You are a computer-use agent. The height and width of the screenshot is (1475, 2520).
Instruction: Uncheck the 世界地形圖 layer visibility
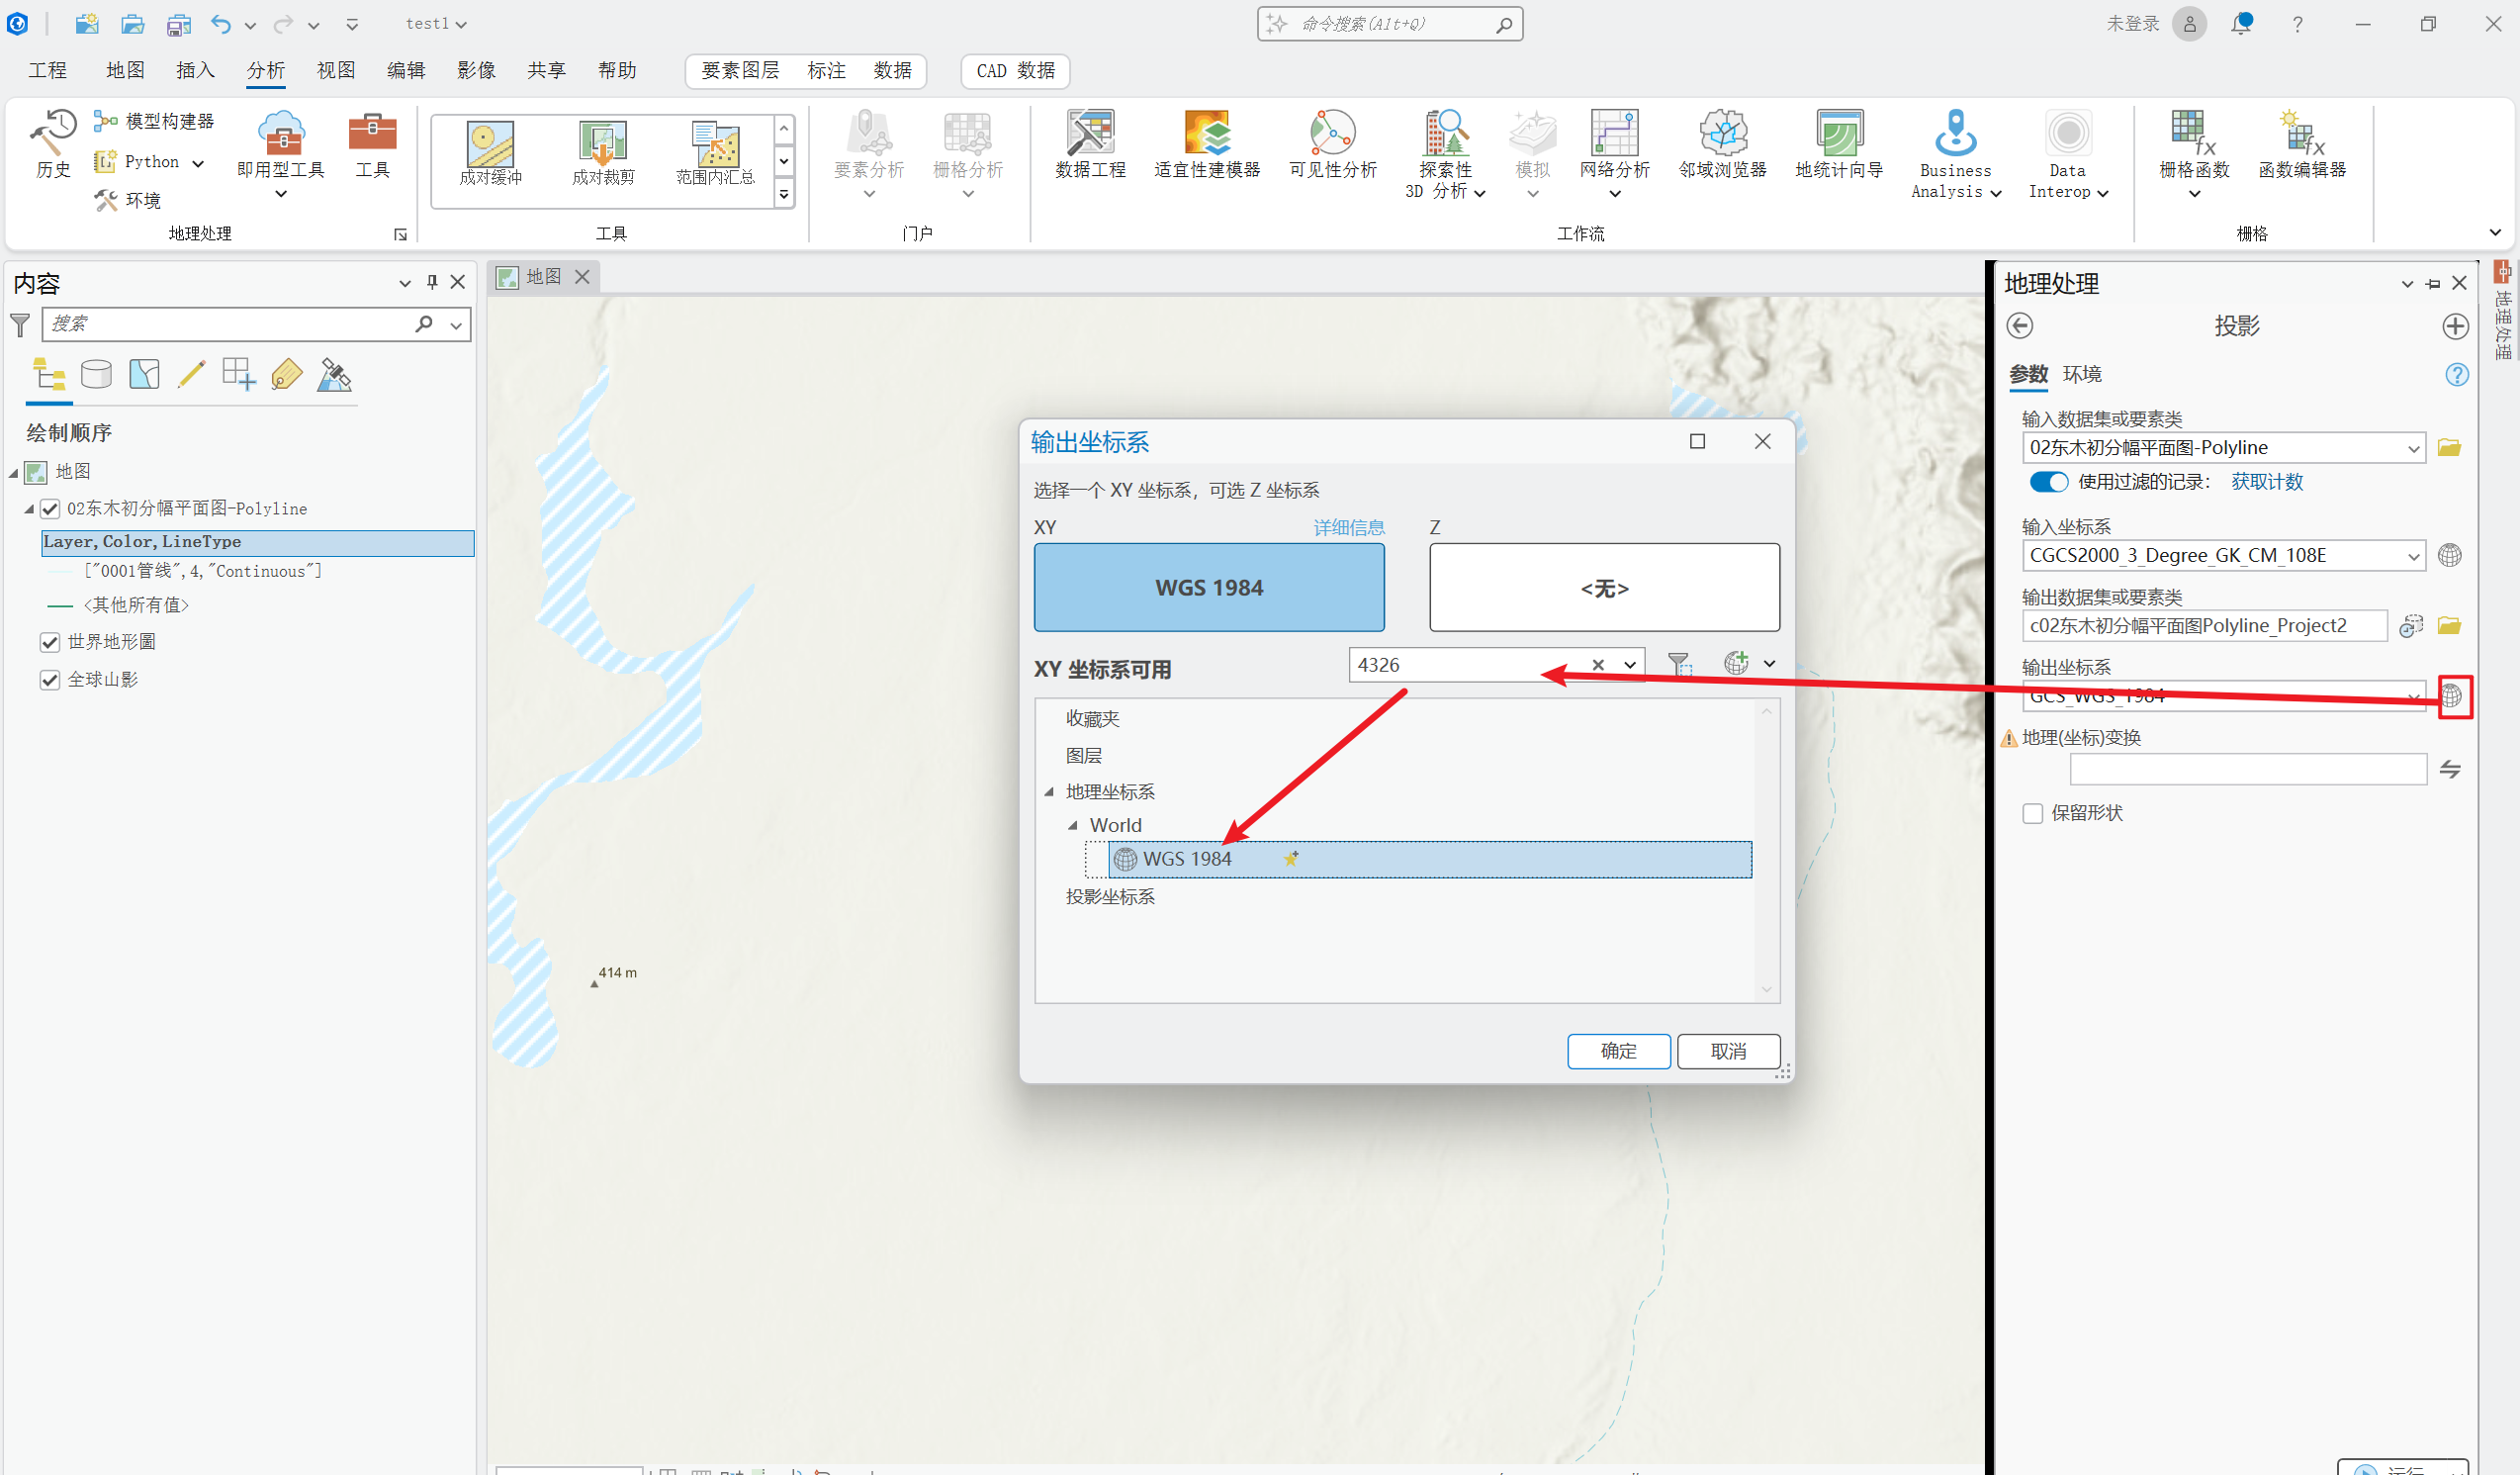tap(50, 642)
